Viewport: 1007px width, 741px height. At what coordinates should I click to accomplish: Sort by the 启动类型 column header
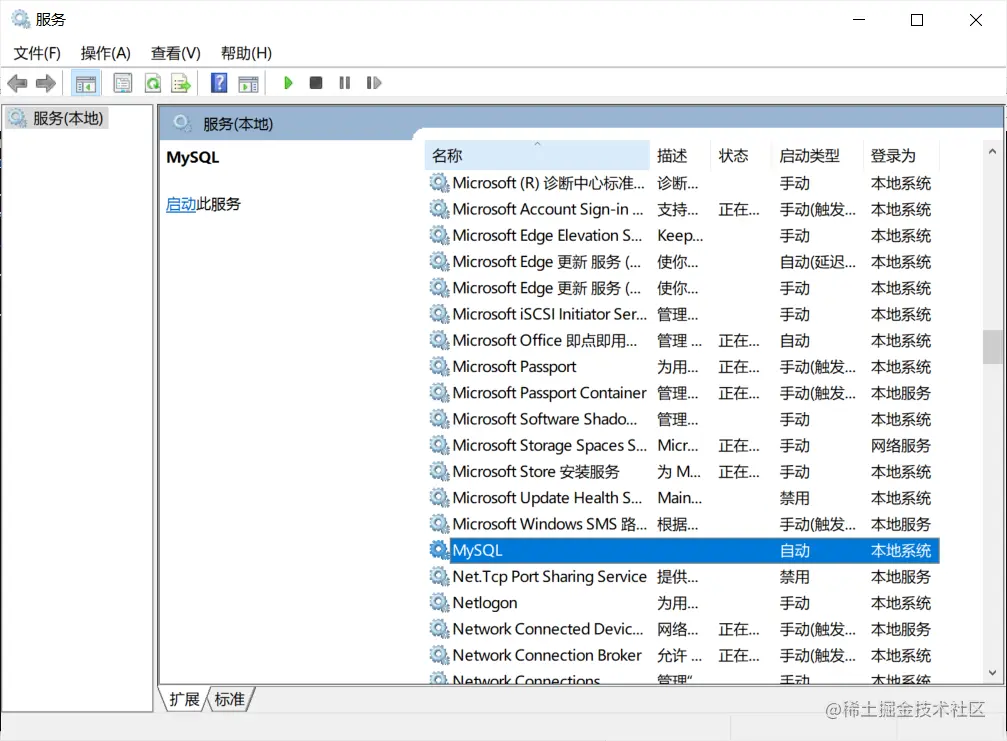817,155
